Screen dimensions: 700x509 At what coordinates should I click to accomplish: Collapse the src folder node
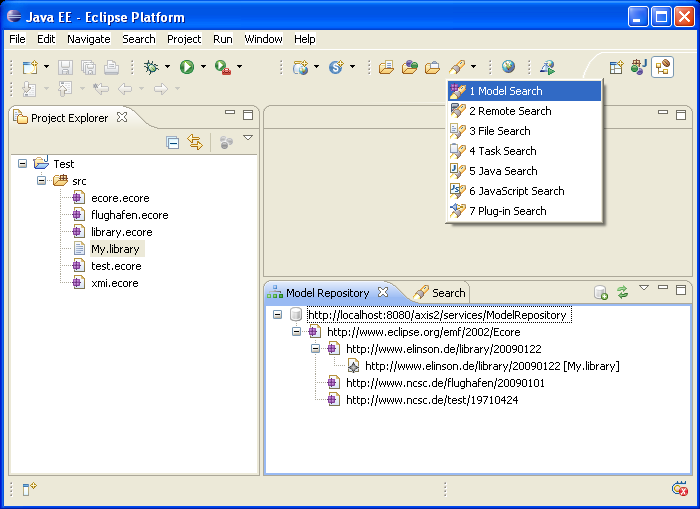point(42,181)
